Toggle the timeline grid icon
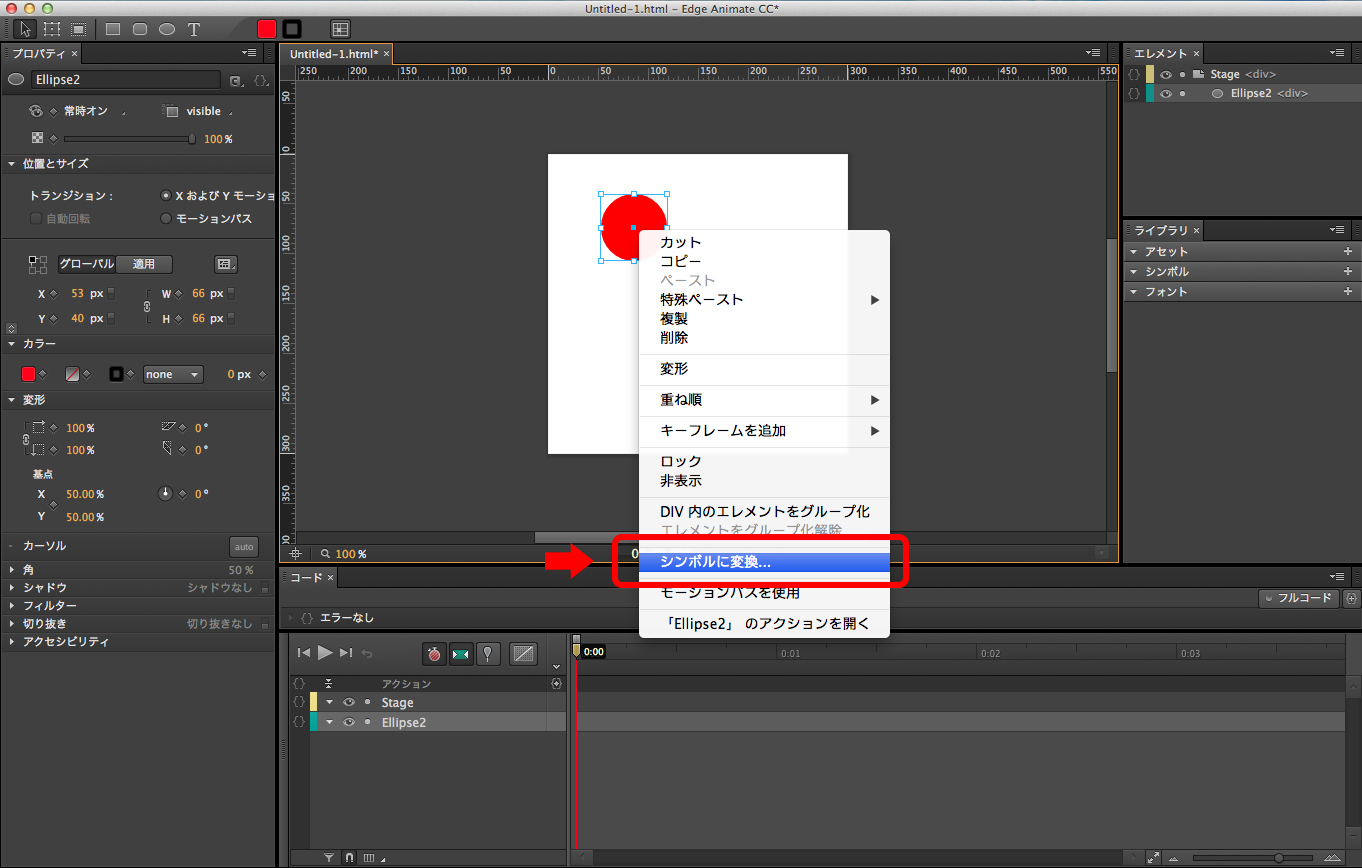1362x868 pixels. pyautogui.click(x=369, y=858)
